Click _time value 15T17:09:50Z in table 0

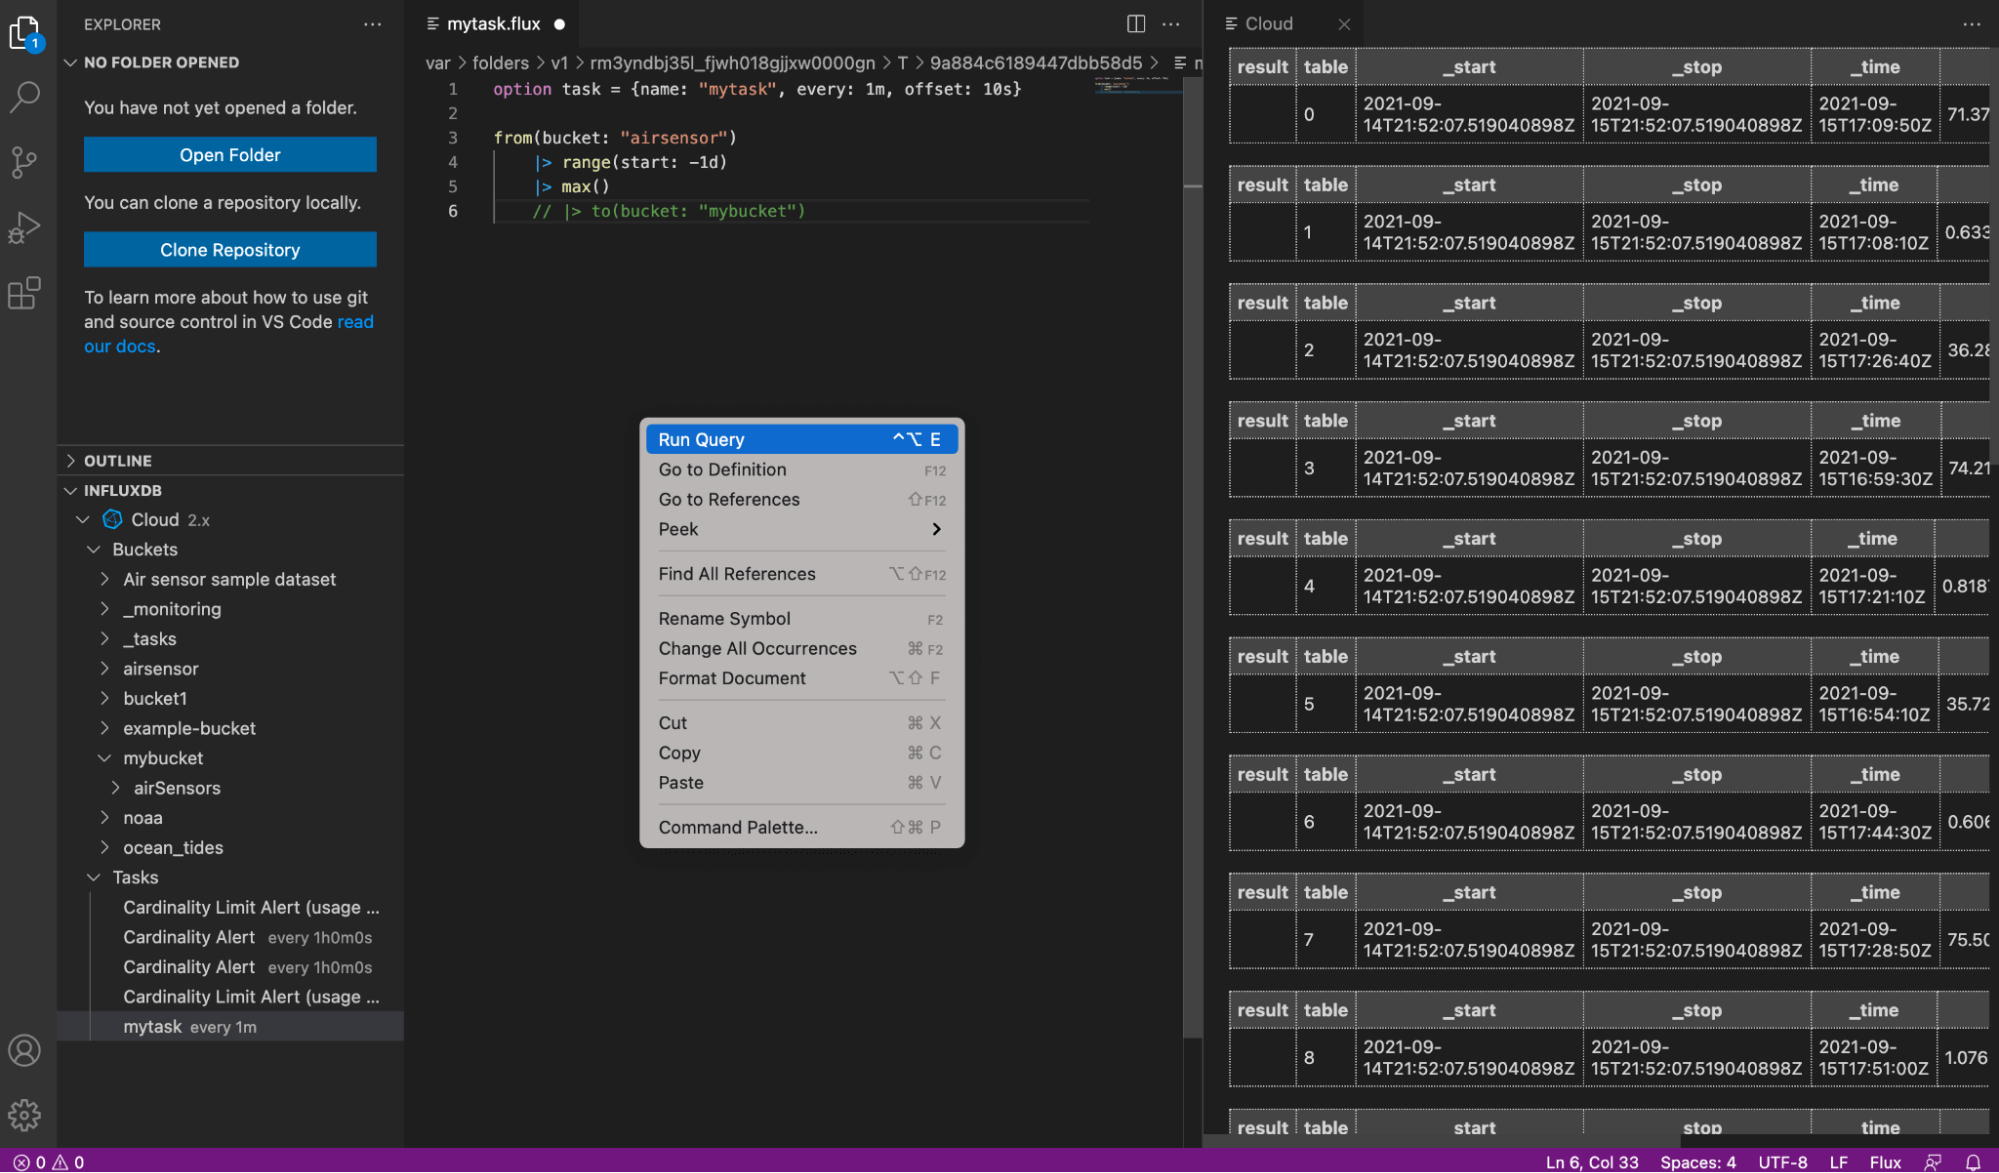point(1874,115)
